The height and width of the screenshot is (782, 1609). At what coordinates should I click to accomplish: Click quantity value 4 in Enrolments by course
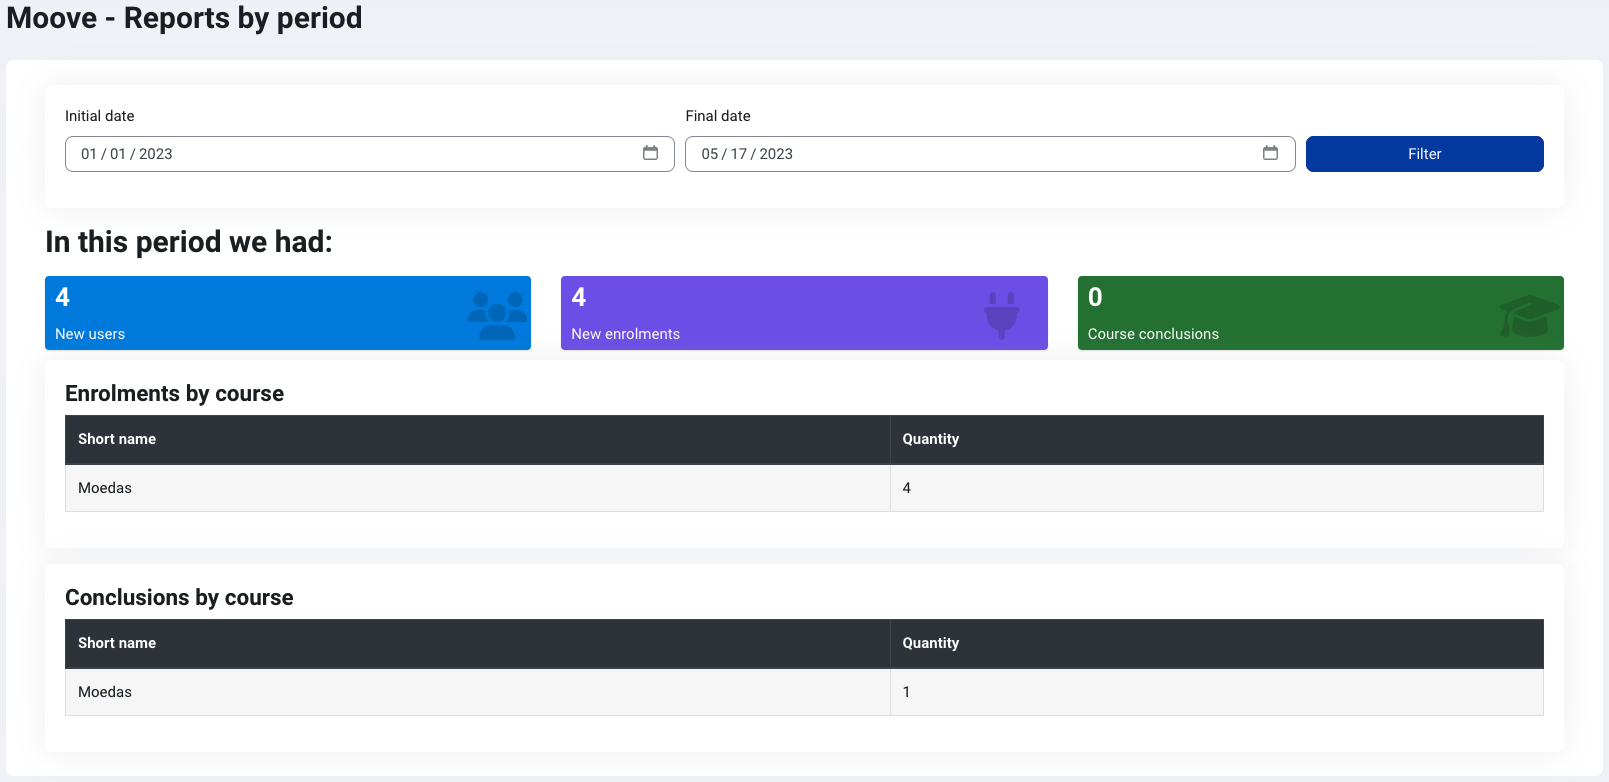[906, 488]
